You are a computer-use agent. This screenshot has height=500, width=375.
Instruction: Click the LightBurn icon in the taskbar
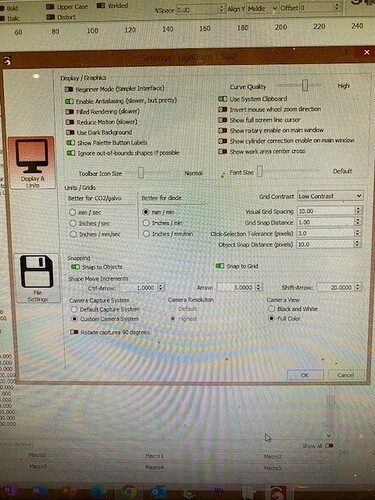coord(277,493)
